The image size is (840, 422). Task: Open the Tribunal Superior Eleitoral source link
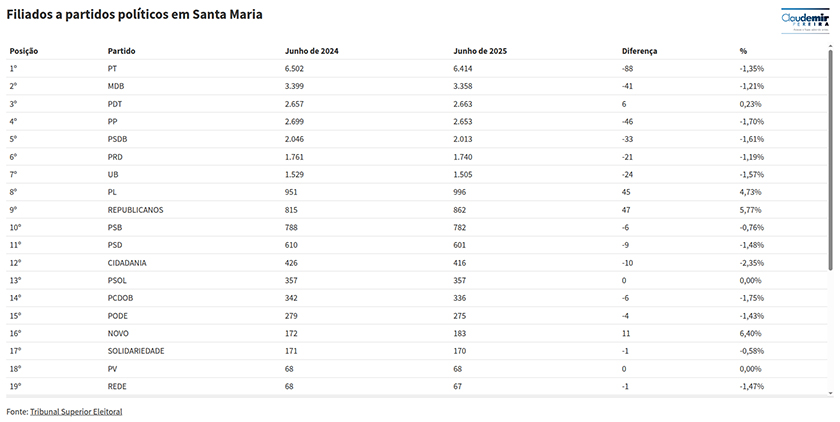tap(76, 411)
